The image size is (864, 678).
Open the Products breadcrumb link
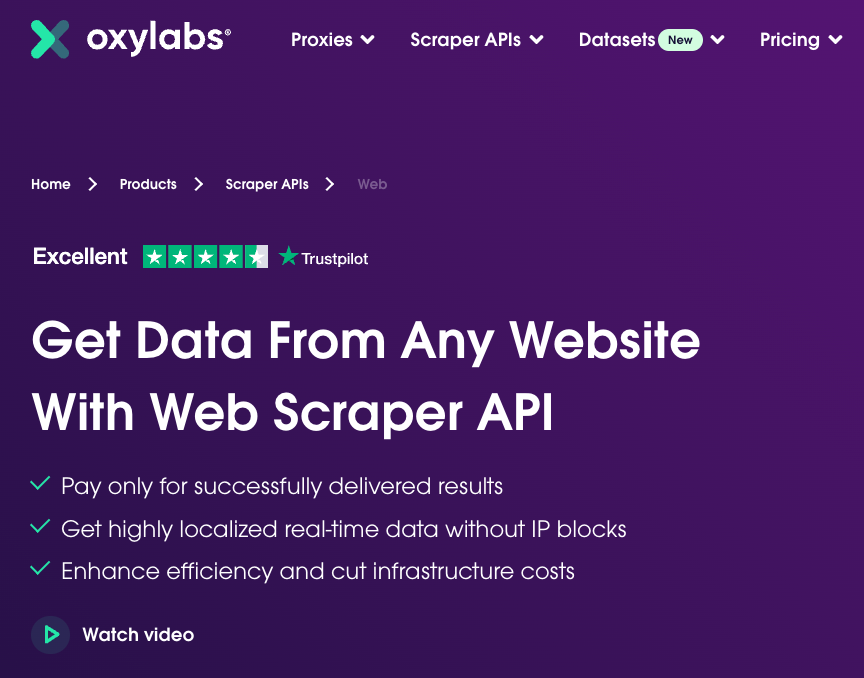click(x=148, y=184)
